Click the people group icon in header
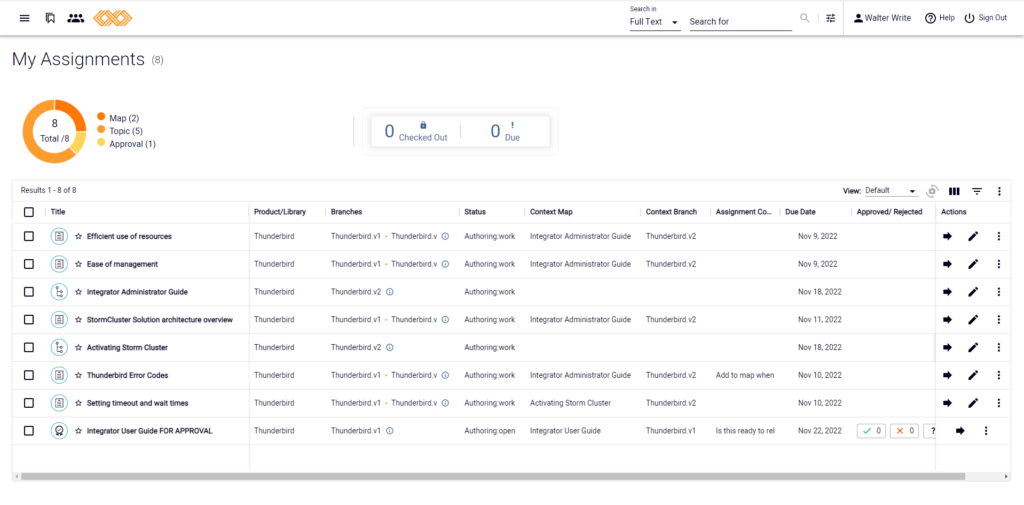Viewport: 1024px width, 505px height. [76, 18]
